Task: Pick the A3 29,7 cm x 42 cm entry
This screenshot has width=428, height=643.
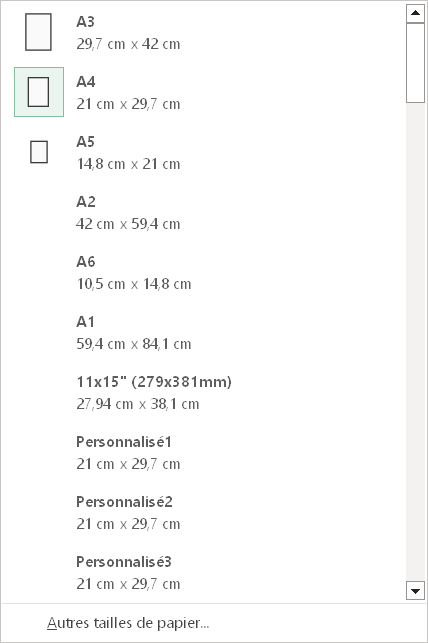Action: [204, 32]
